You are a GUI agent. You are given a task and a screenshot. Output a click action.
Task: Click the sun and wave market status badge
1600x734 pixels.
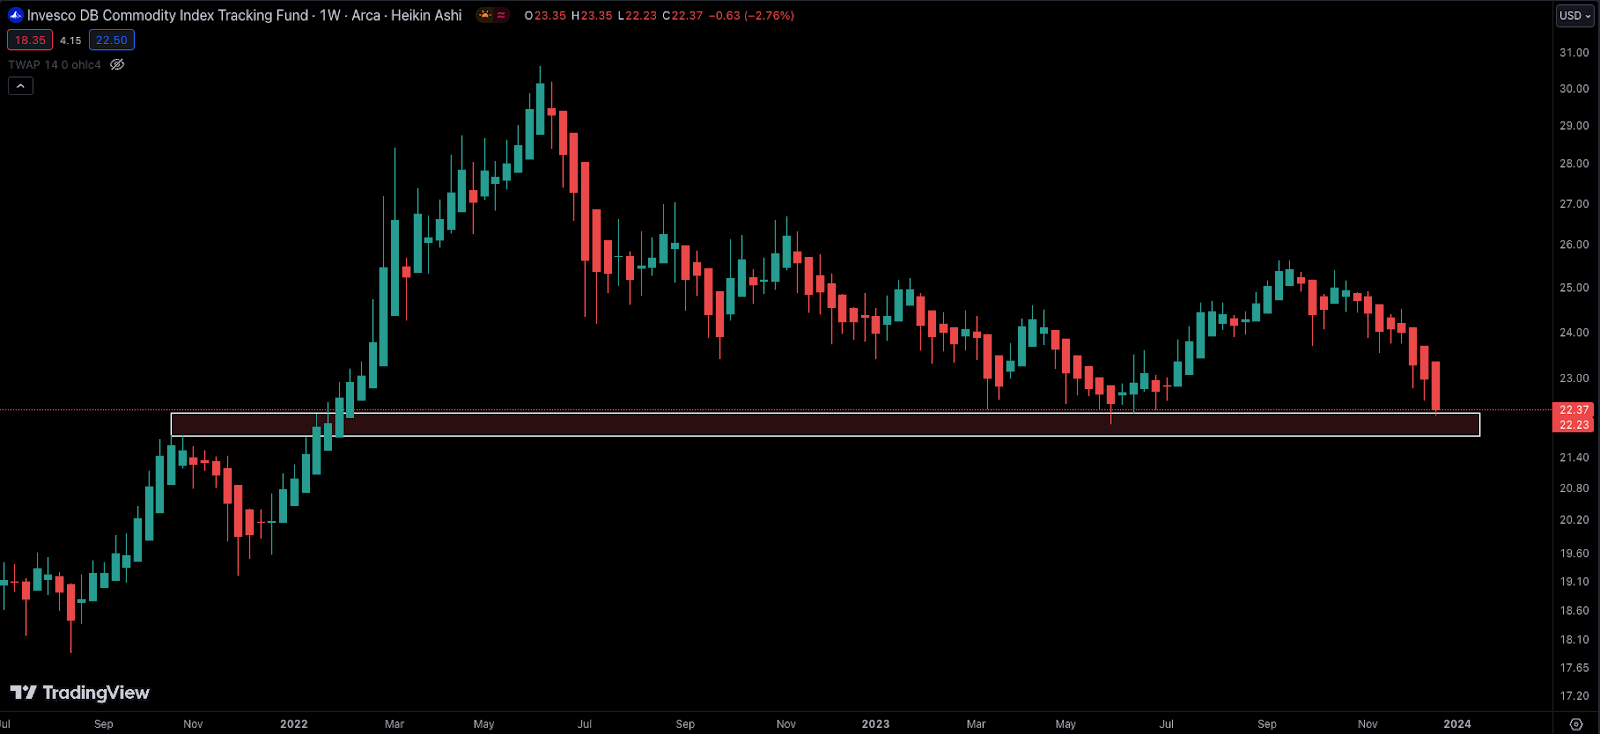point(492,15)
